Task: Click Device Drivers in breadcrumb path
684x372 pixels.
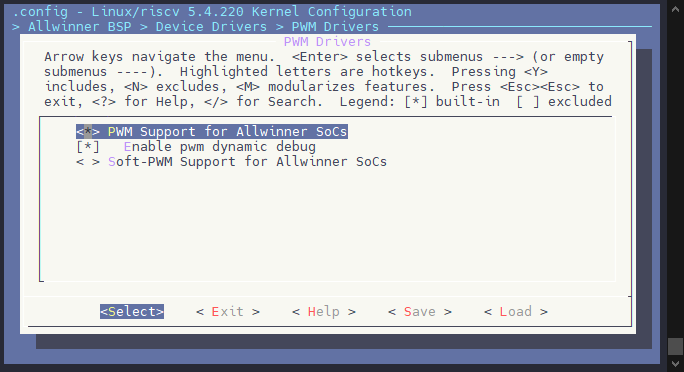Action: point(211,27)
